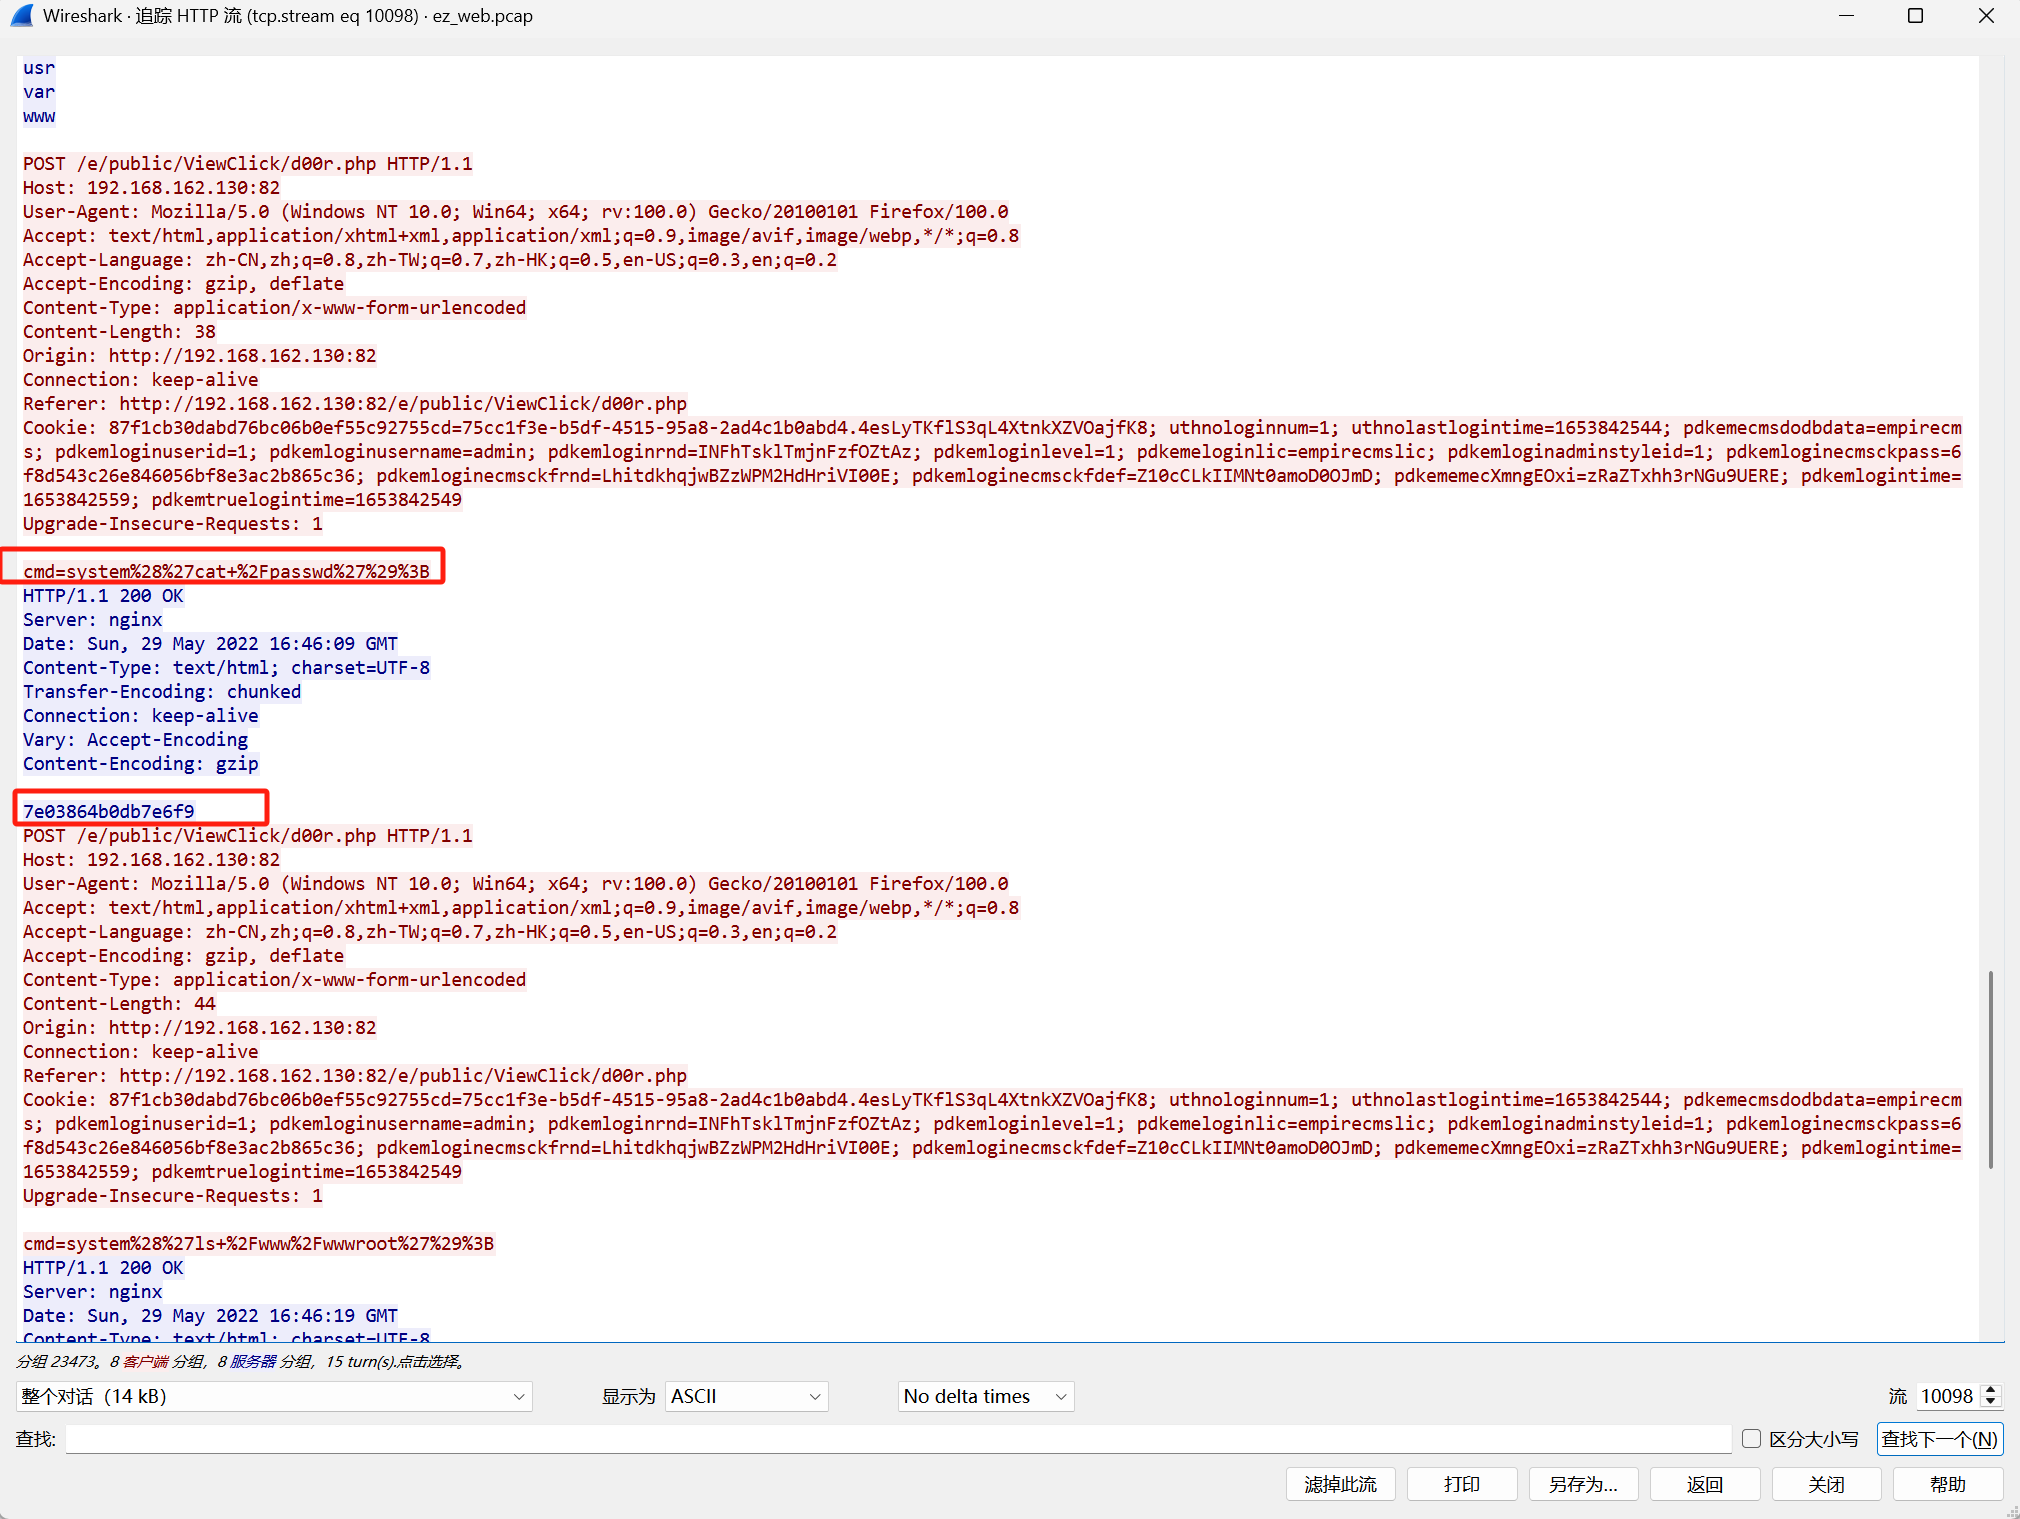This screenshot has width=2020, height=1519.
Task: Increment the stream number up arrow
Action: (1991, 1390)
